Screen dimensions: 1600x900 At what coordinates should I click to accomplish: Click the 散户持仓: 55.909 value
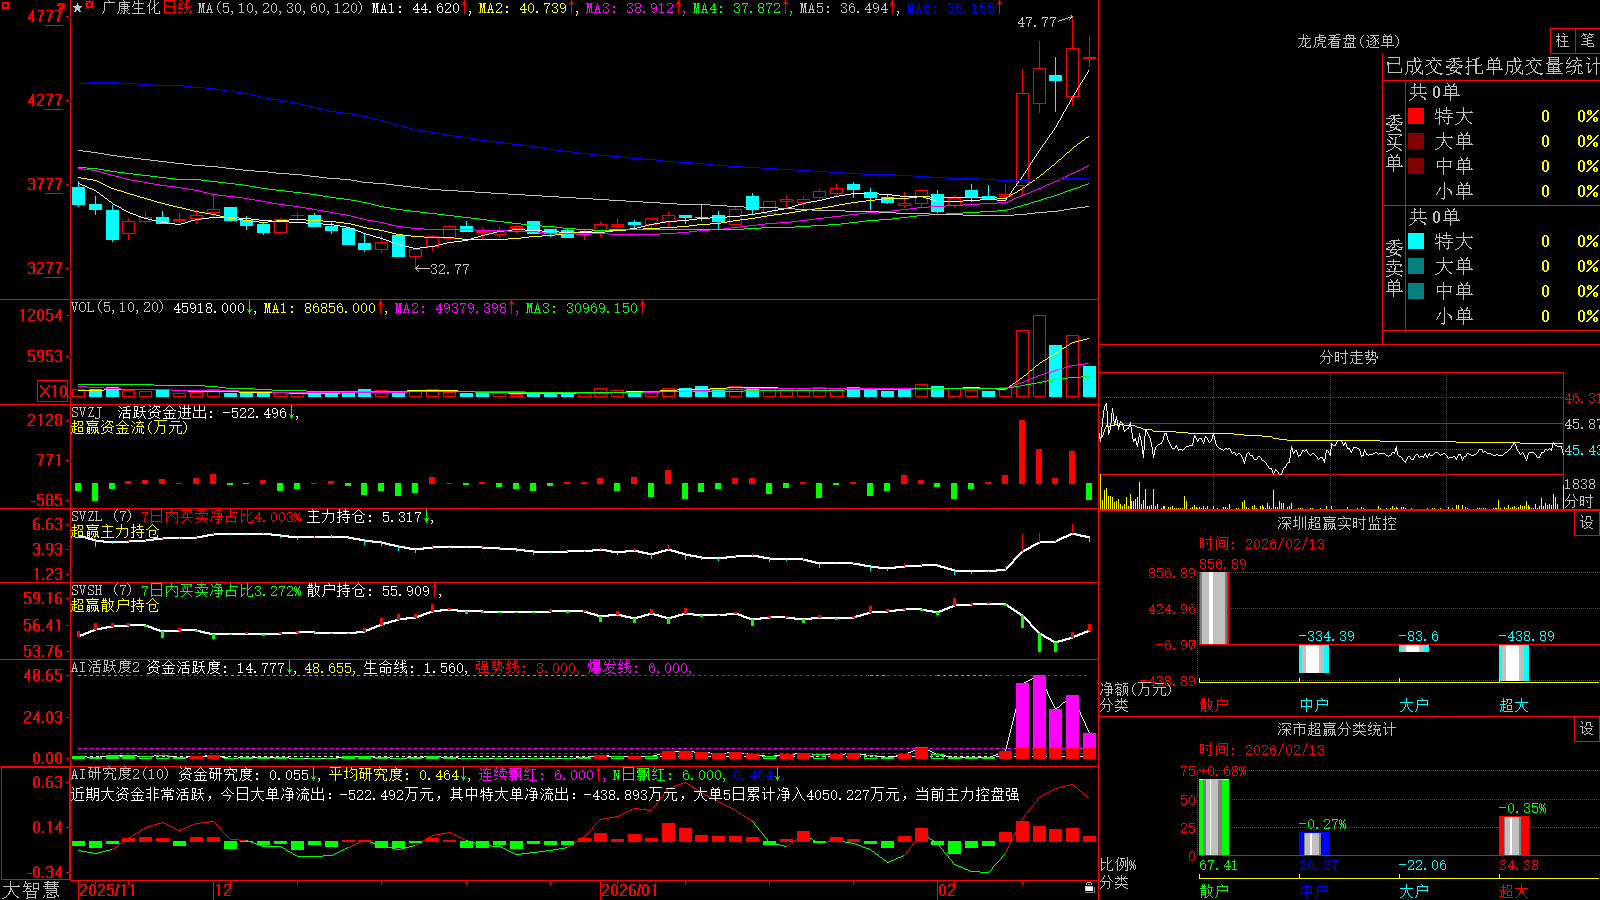(x=368, y=591)
